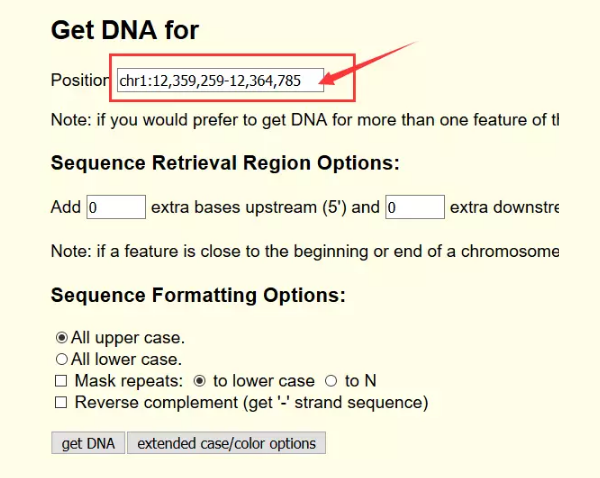This screenshot has height=478, width=600.
Task: Click the extra bases downstream input box
Action: (414, 208)
